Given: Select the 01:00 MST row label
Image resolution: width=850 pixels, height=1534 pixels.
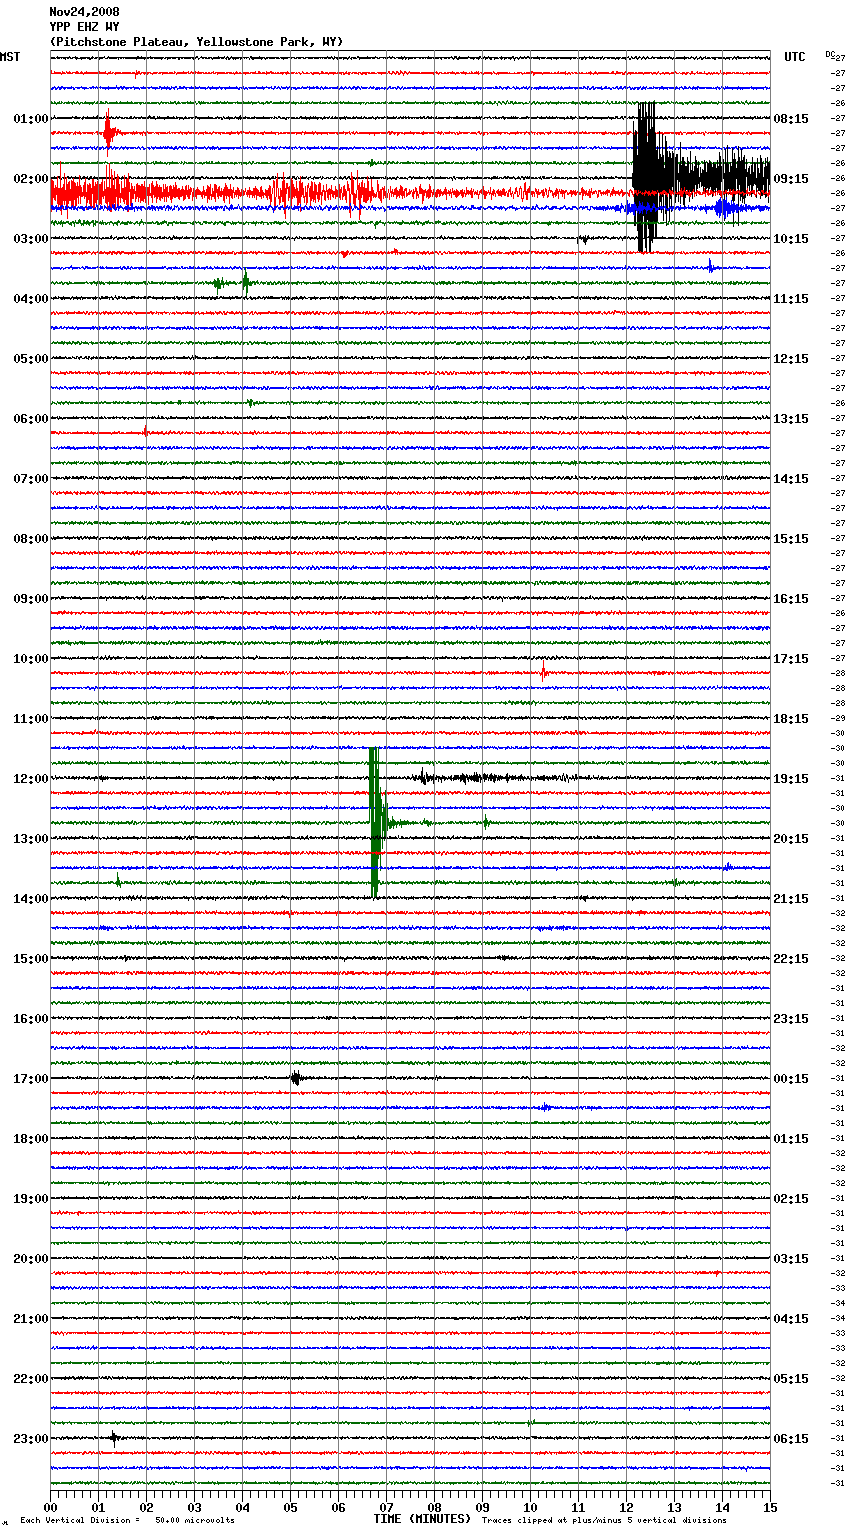Looking at the screenshot, I should tap(30, 119).
